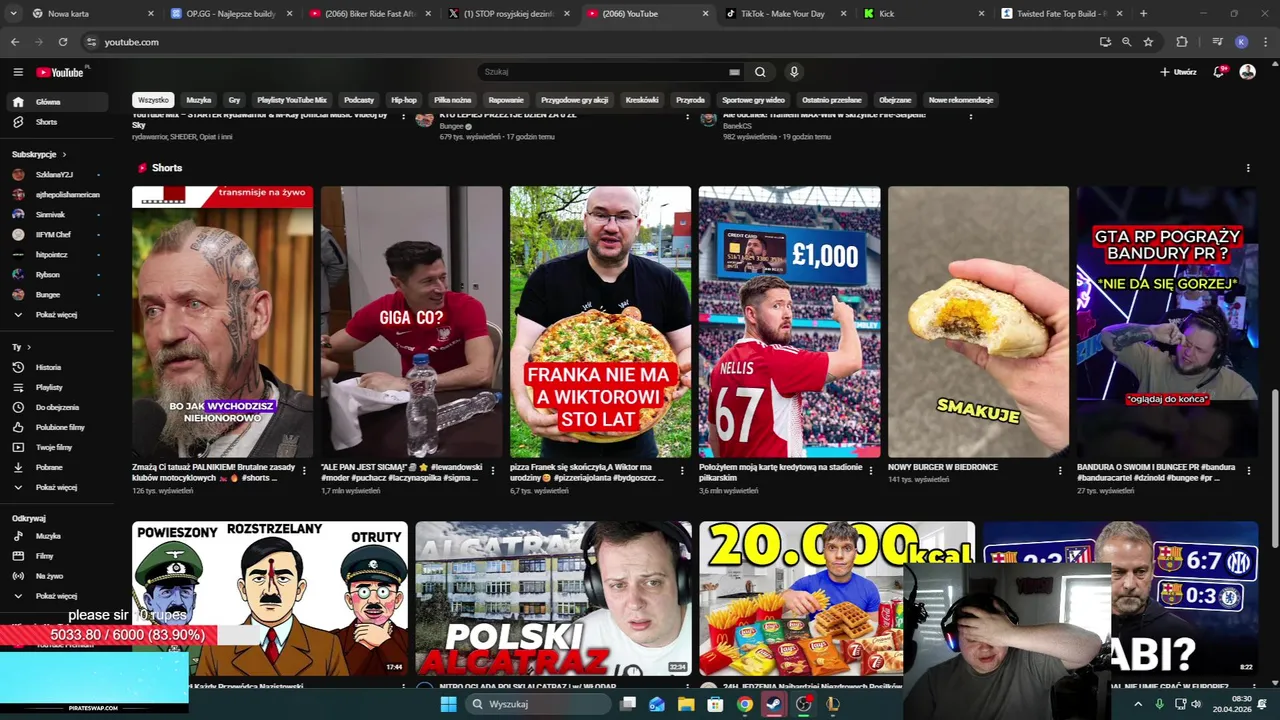Open Playlisty in sidebar
The image size is (1280, 720).
[x=57, y=387]
